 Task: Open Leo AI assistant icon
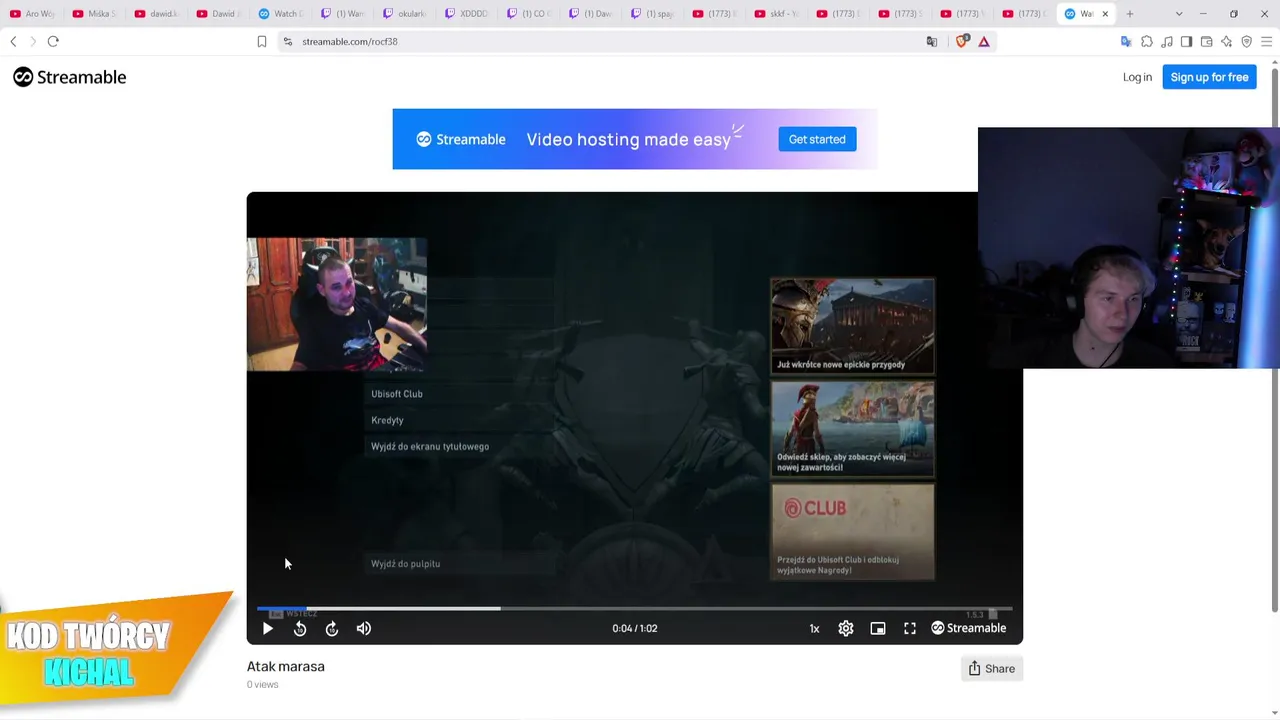pyautogui.click(x=1226, y=41)
